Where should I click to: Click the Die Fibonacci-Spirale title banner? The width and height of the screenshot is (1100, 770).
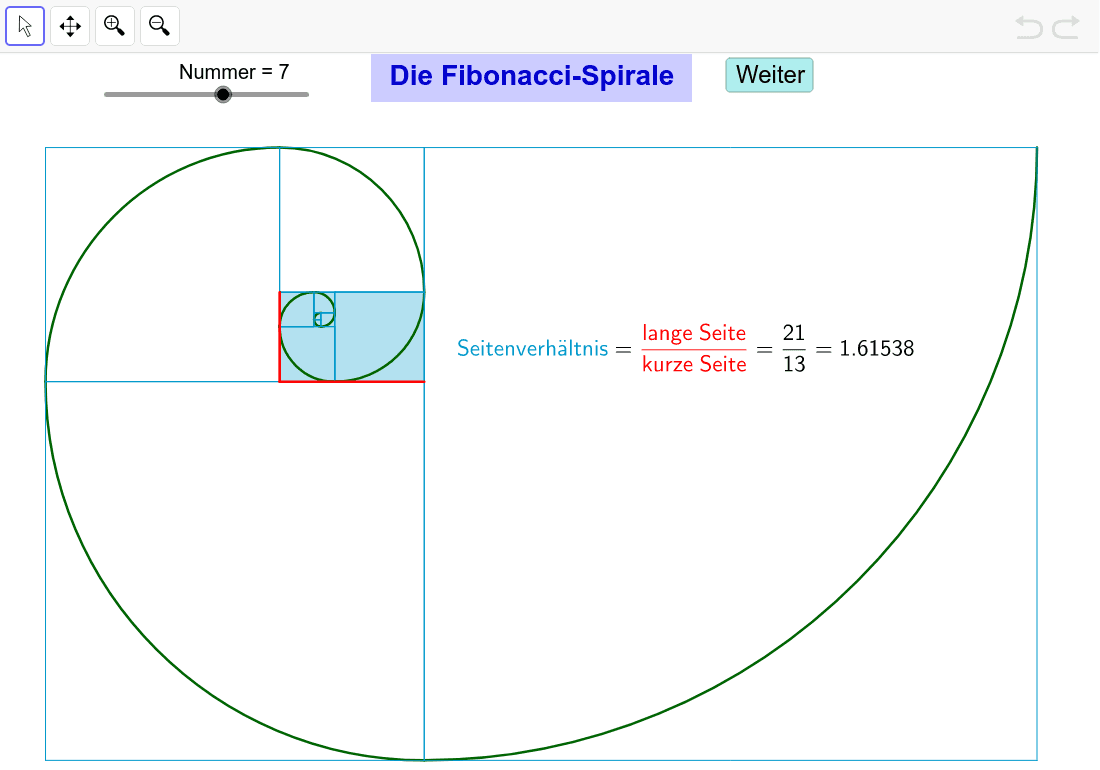(x=531, y=77)
